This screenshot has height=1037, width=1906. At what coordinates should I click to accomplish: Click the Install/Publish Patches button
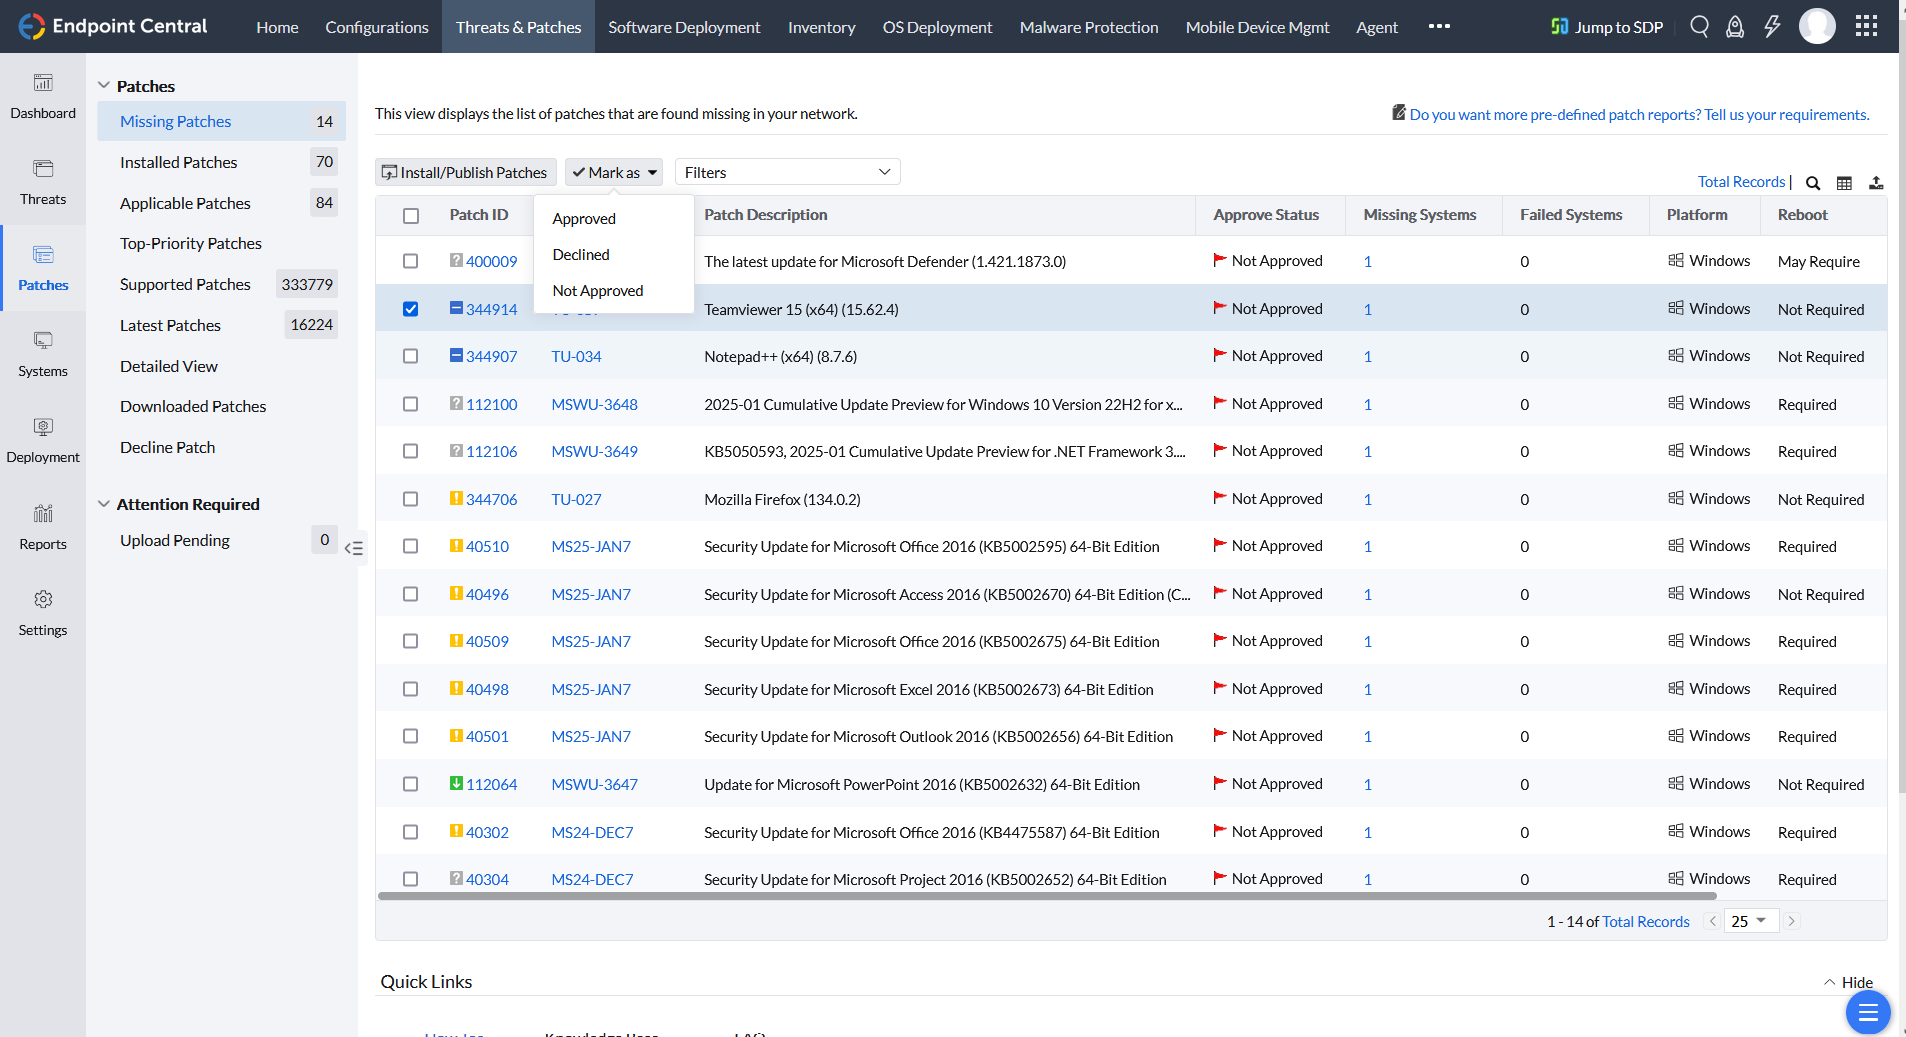tap(465, 172)
